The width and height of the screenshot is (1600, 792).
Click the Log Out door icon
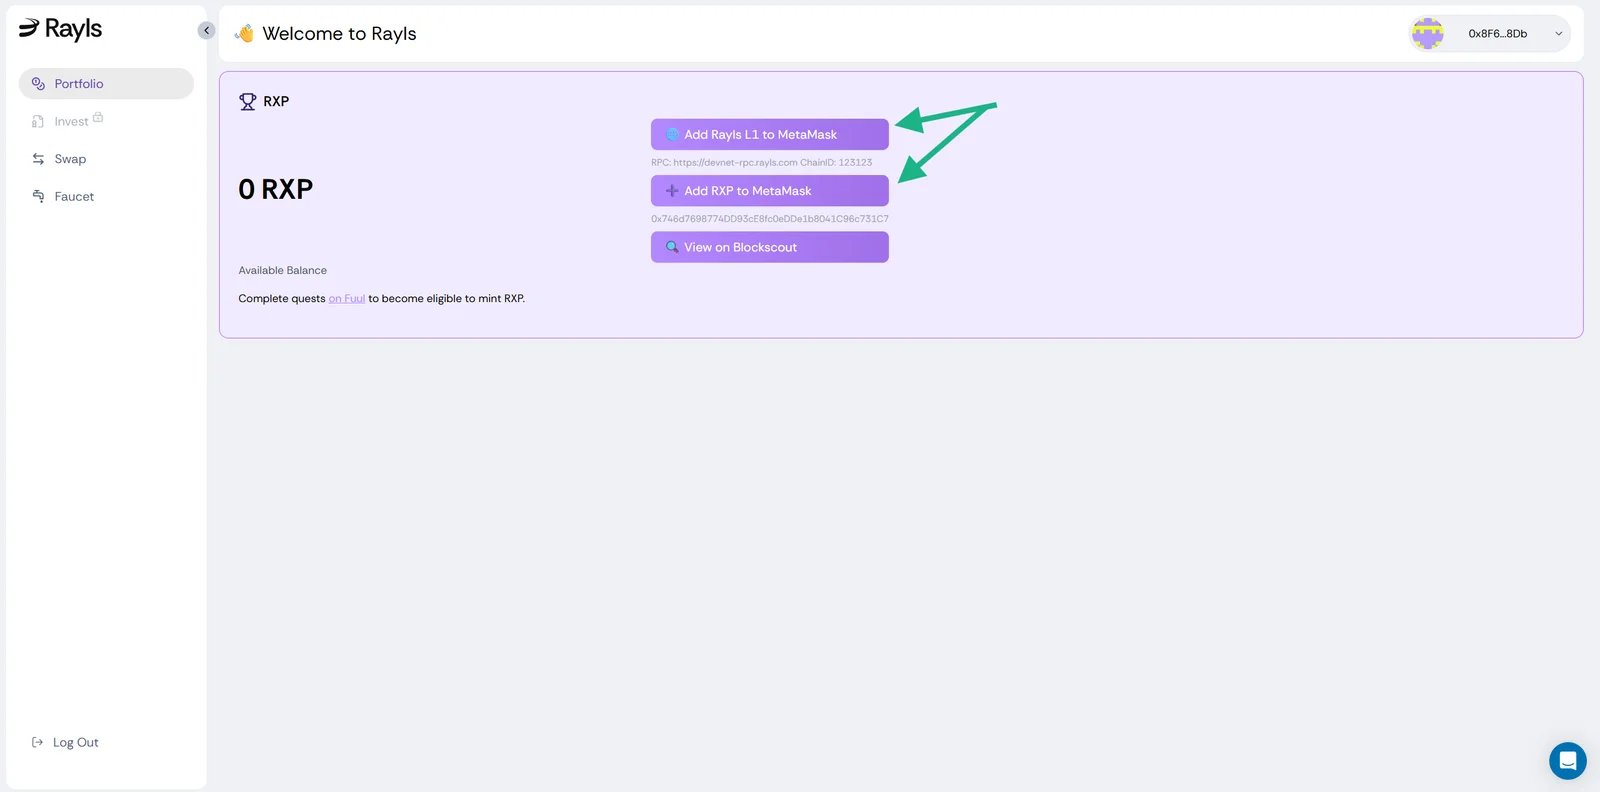click(x=37, y=742)
